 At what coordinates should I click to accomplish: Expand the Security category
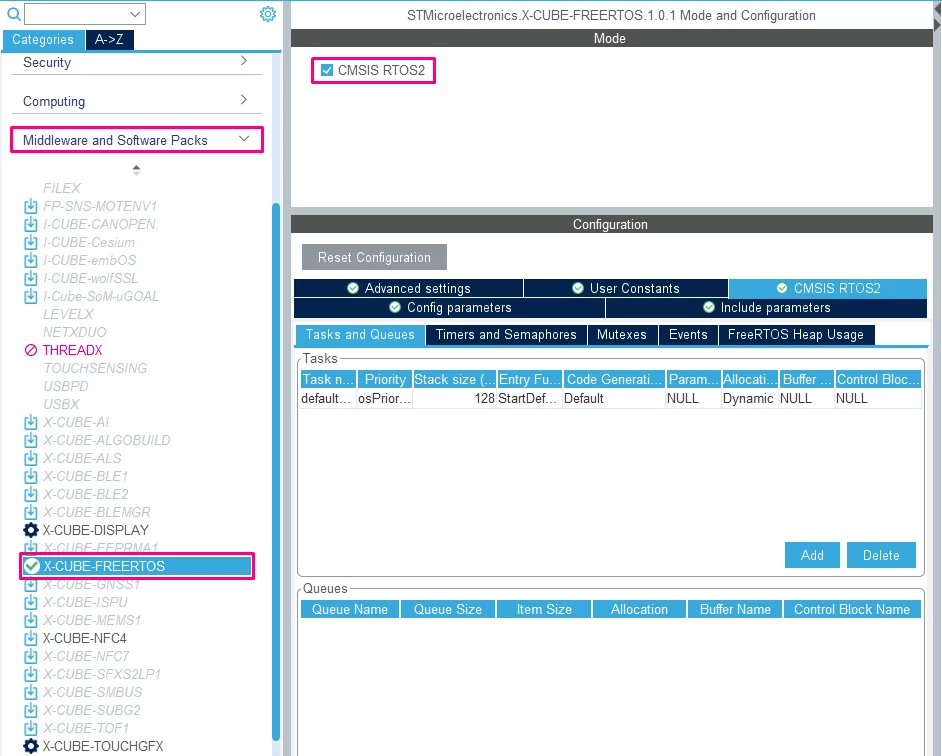pos(137,62)
